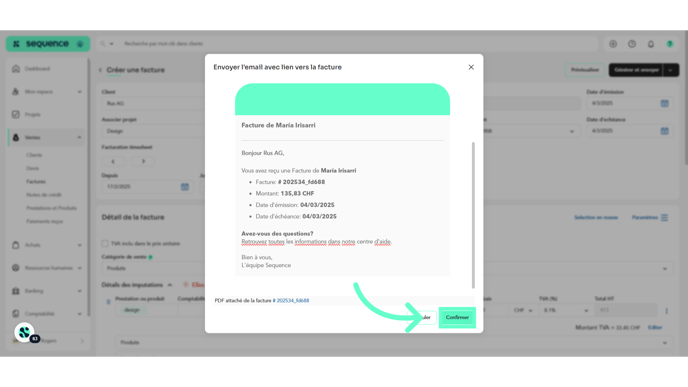The height and width of the screenshot is (387, 688).
Task: Click the Sequence logo
Action: pyautogui.click(x=47, y=44)
